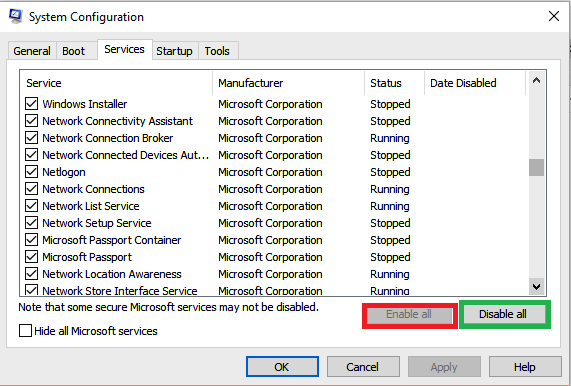Uncheck Network Connection Broker checkbox

[x=31, y=138]
